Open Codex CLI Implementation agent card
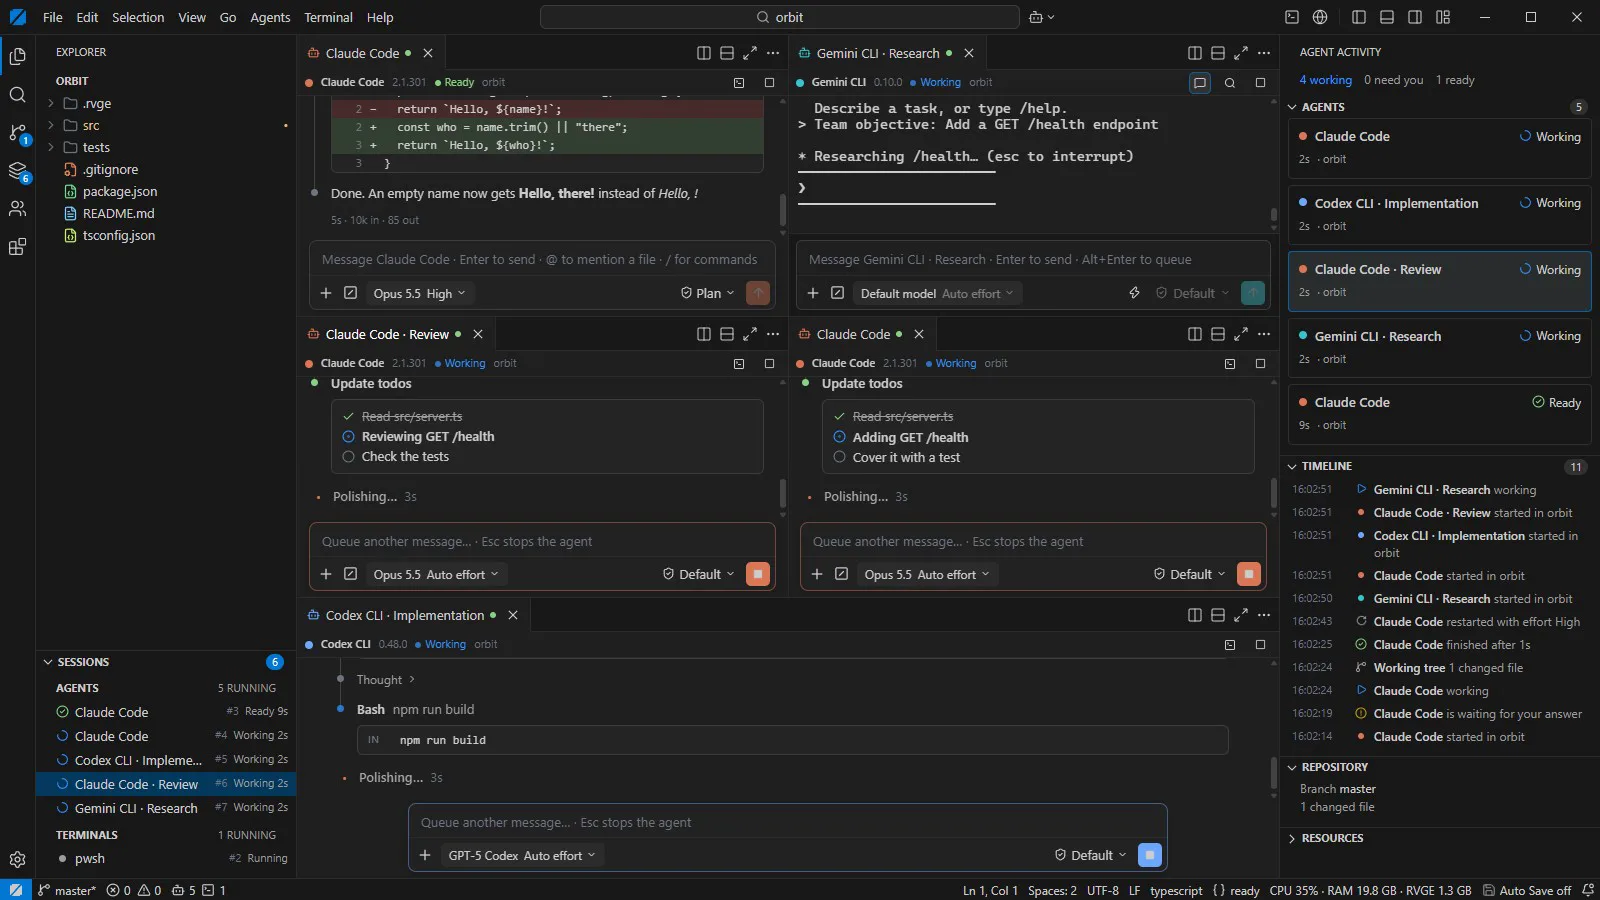 pyautogui.click(x=1439, y=214)
